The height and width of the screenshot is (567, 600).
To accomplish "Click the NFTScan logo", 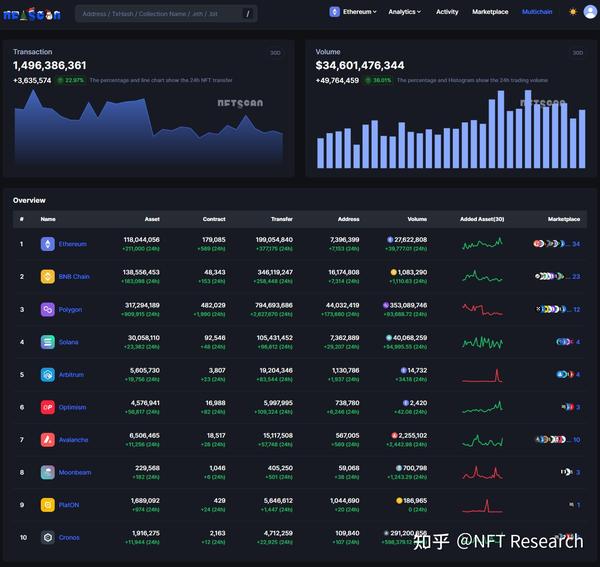I will tap(32, 15).
